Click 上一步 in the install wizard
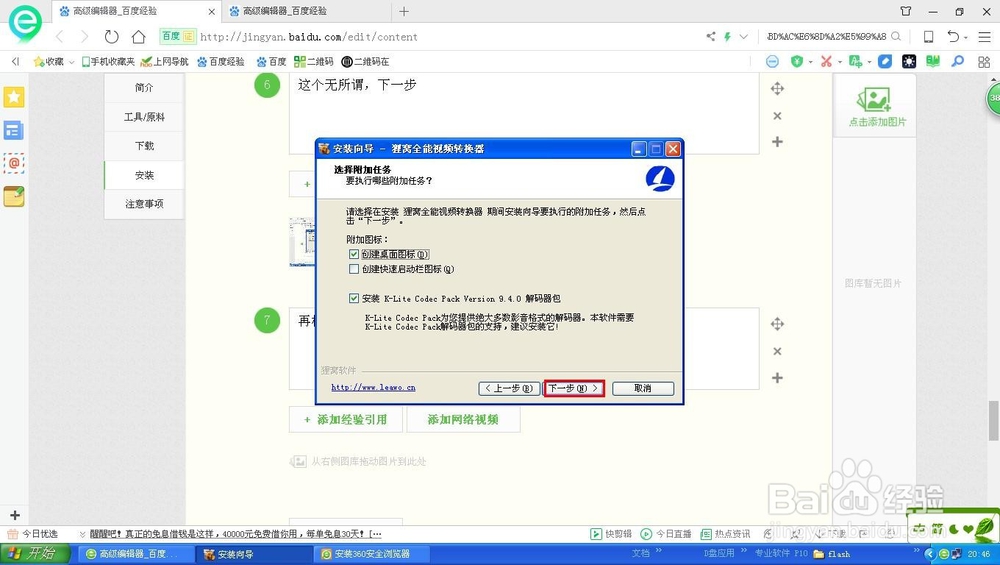1000x565 pixels. click(x=509, y=388)
